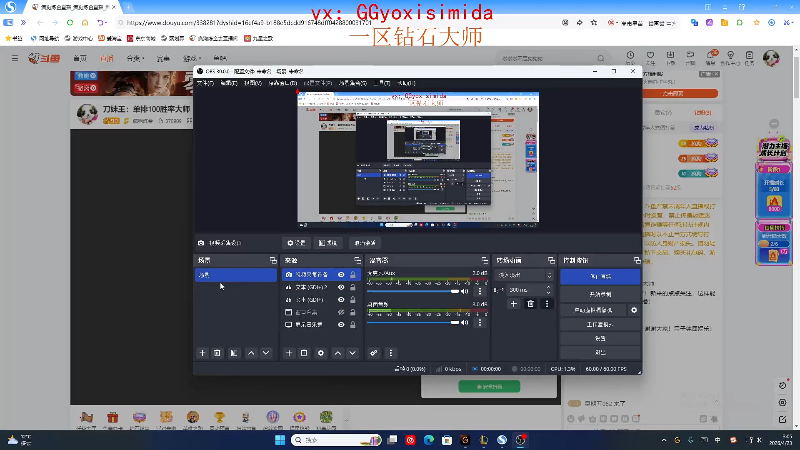Toggle the lock on the display capture source
800x450 pixels.
coord(353,324)
